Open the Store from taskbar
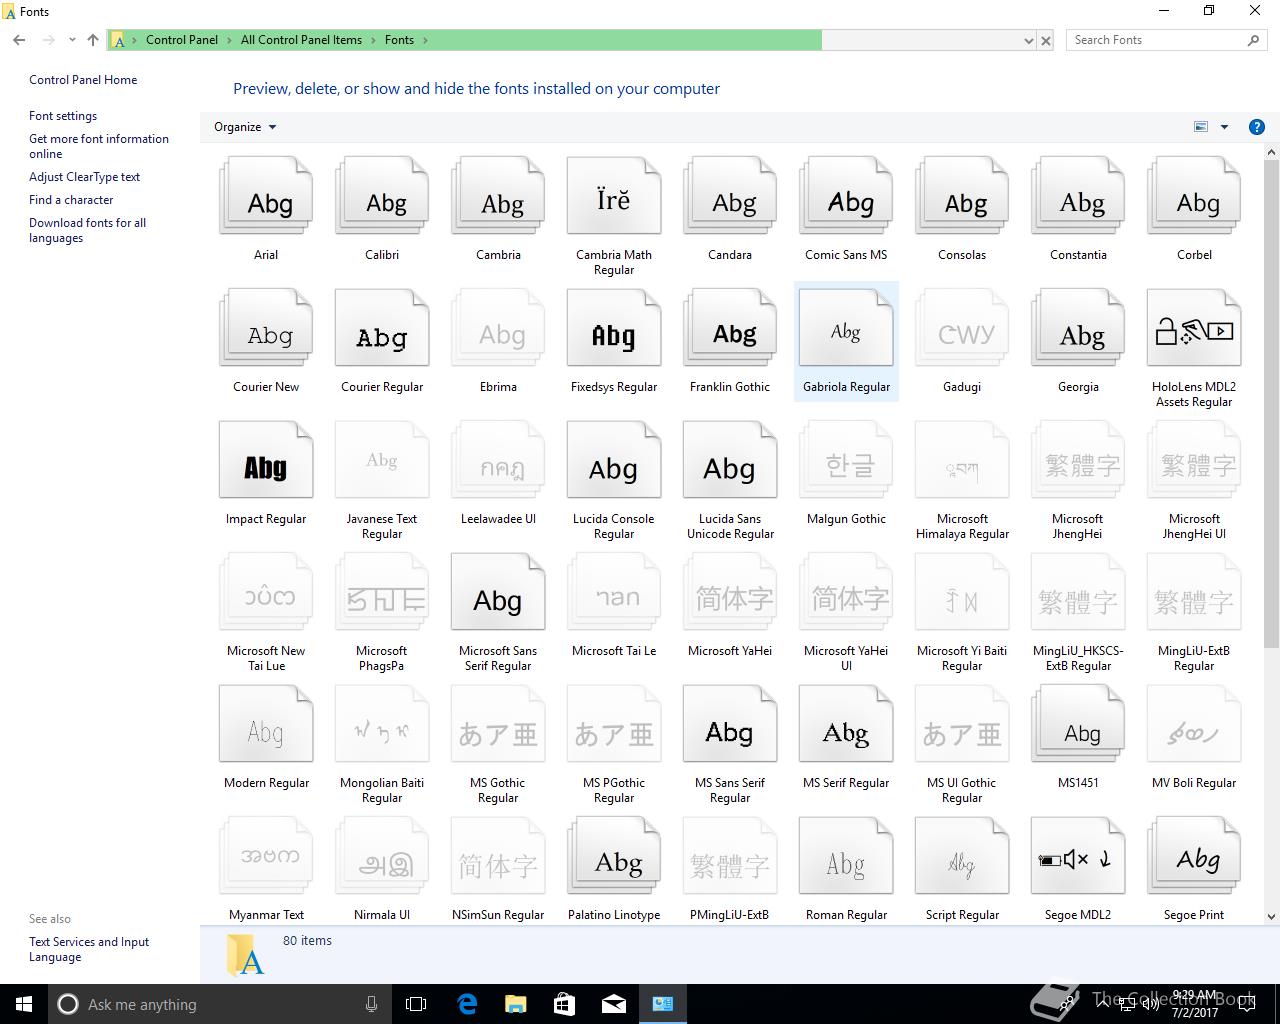Viewport: 1280px width, 1024px height. (564, 1004)
